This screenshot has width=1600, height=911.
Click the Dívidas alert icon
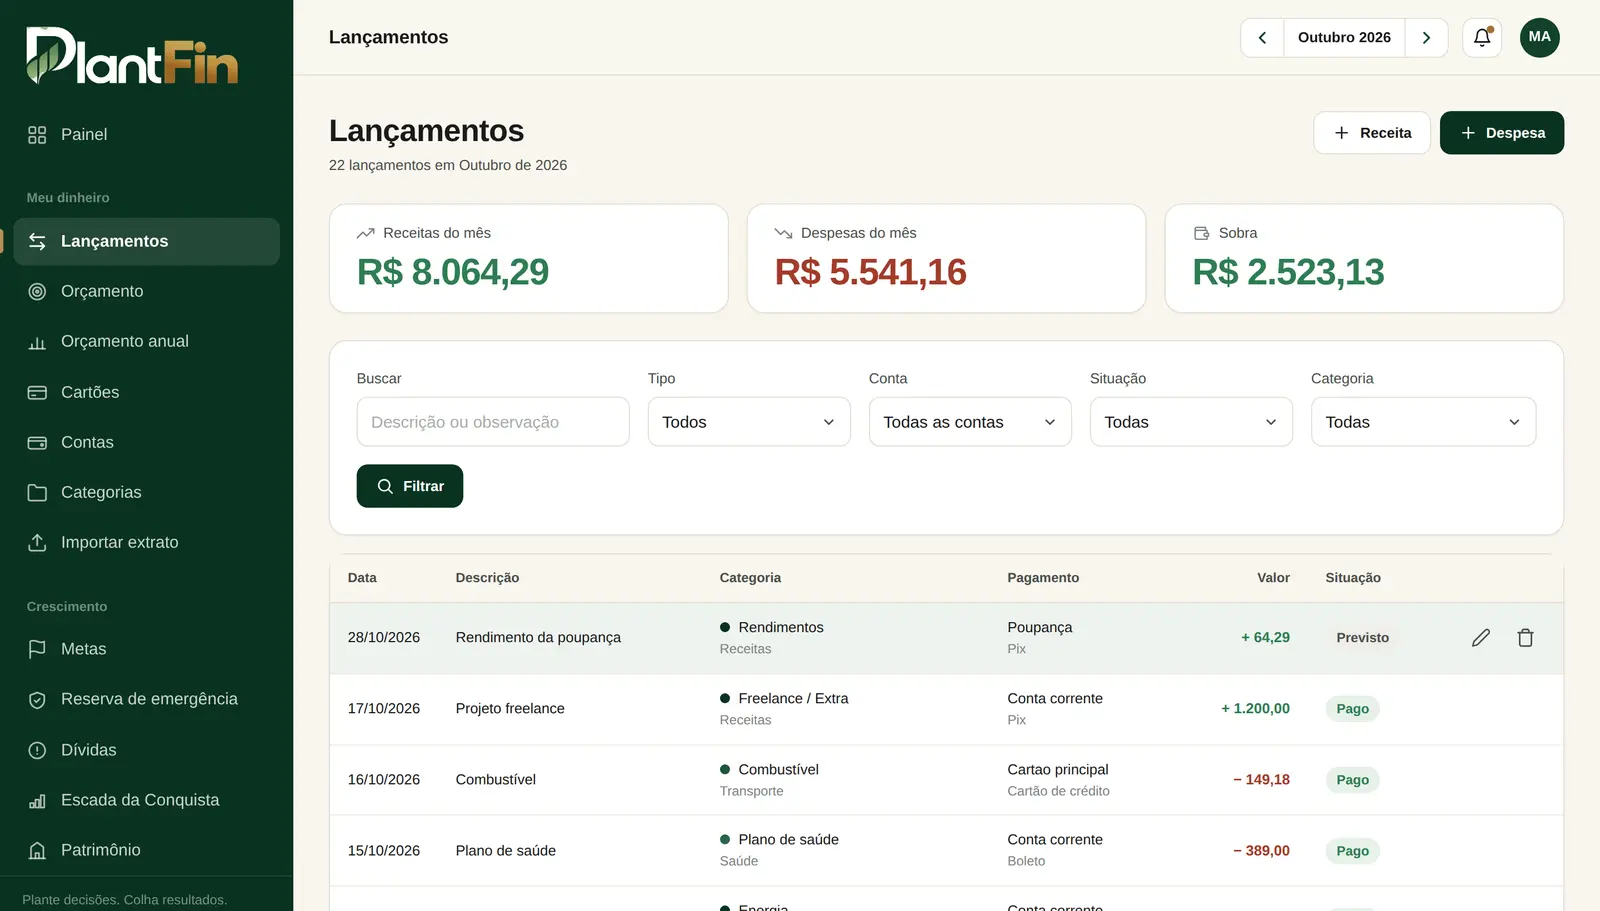coord(37,751)
